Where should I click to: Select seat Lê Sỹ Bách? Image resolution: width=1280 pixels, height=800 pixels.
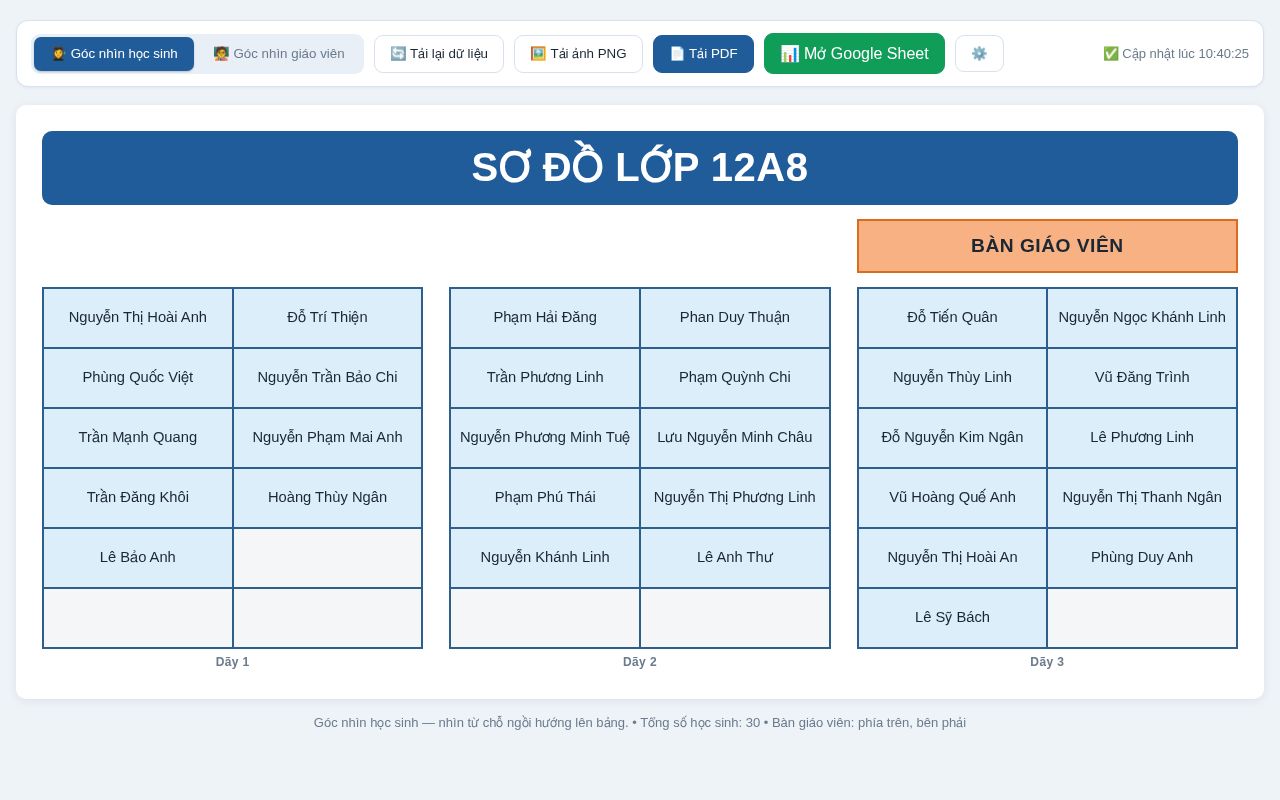pos(952,618)
